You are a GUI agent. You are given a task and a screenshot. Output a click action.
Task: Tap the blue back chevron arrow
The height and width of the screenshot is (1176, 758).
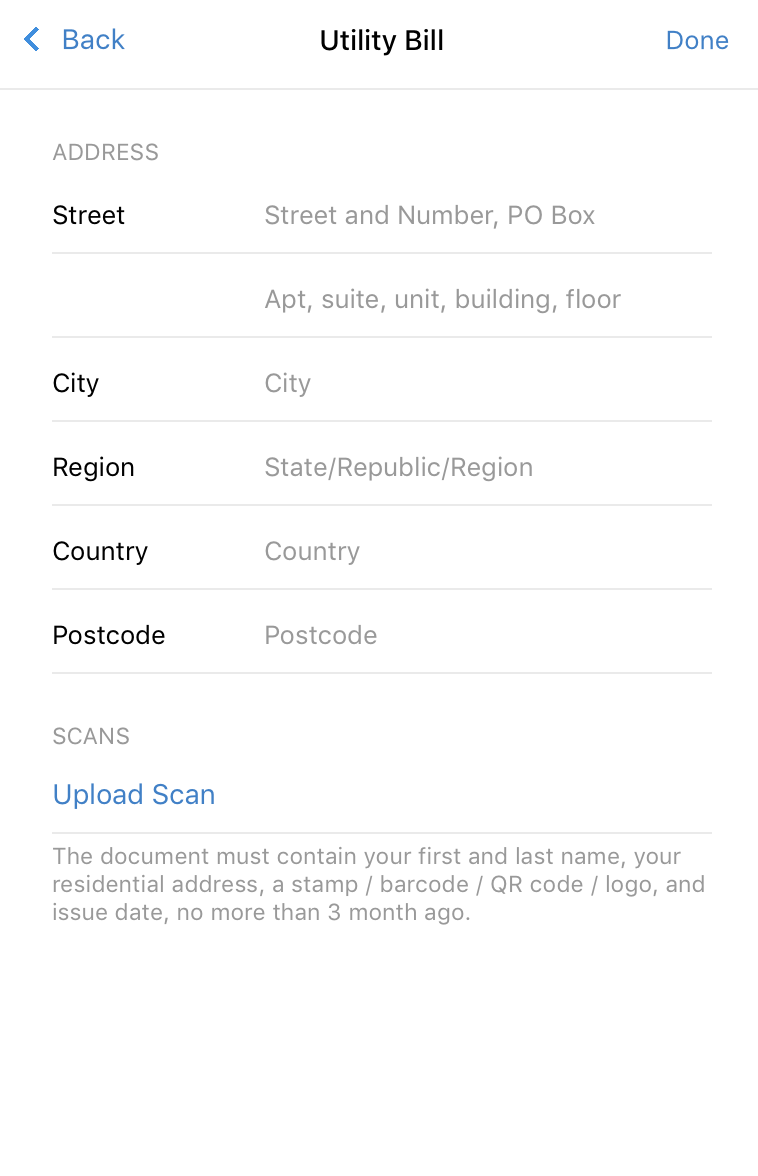(x=31, y=39)
